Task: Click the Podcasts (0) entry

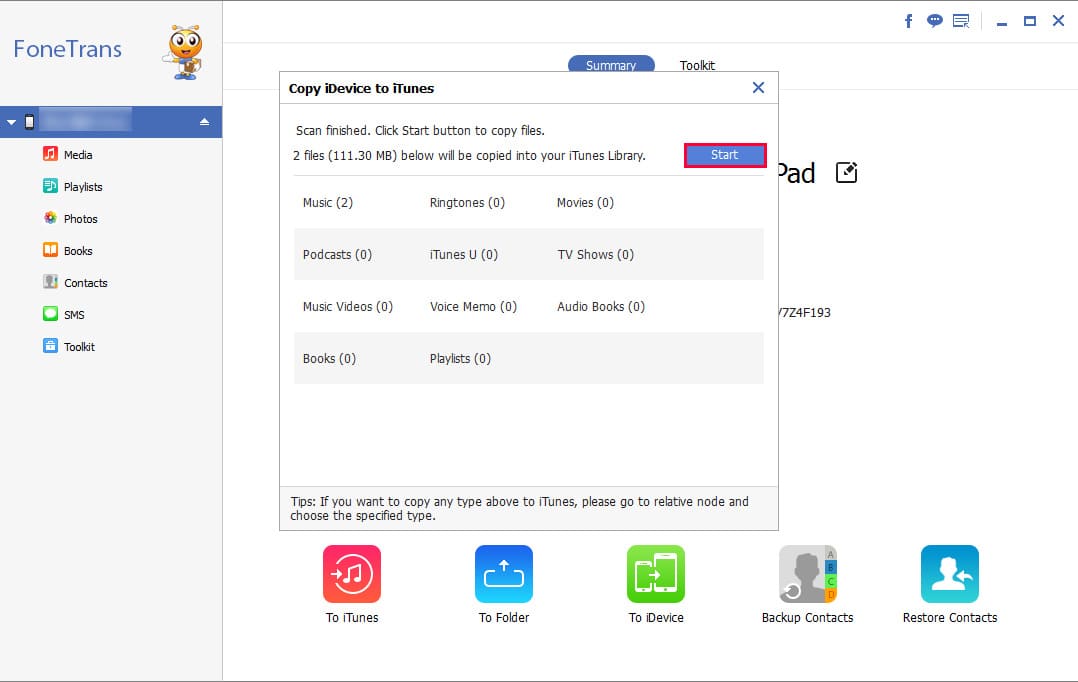Action: coord(338,254)
